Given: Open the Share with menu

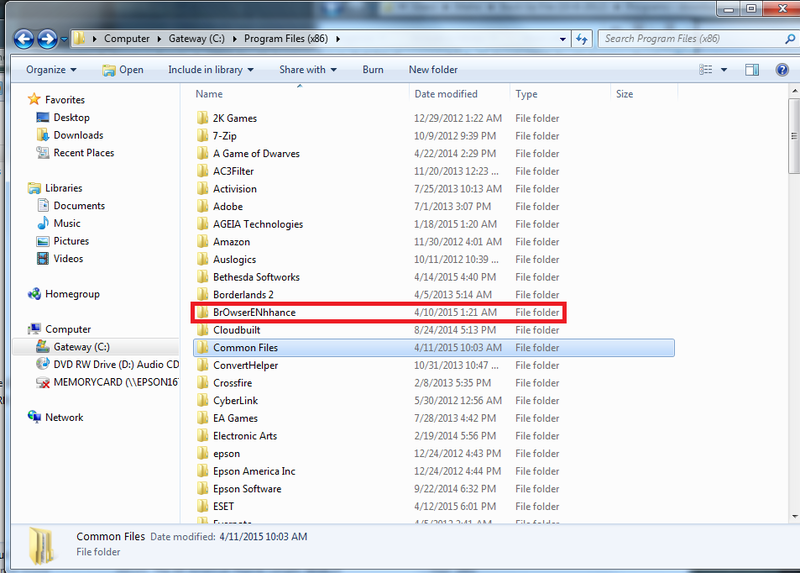Looking at the screenshot, I should (x=308, y=70).
